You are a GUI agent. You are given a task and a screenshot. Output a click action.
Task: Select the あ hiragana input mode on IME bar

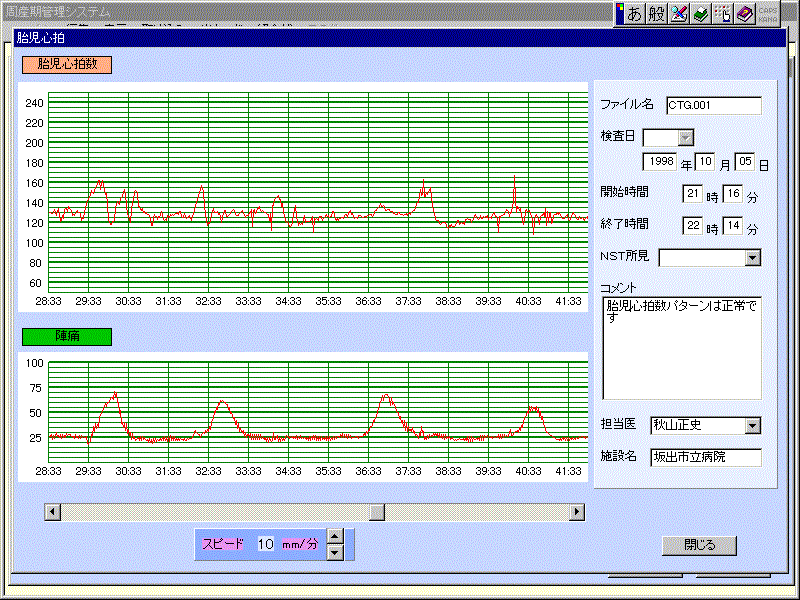pos(634,14)
